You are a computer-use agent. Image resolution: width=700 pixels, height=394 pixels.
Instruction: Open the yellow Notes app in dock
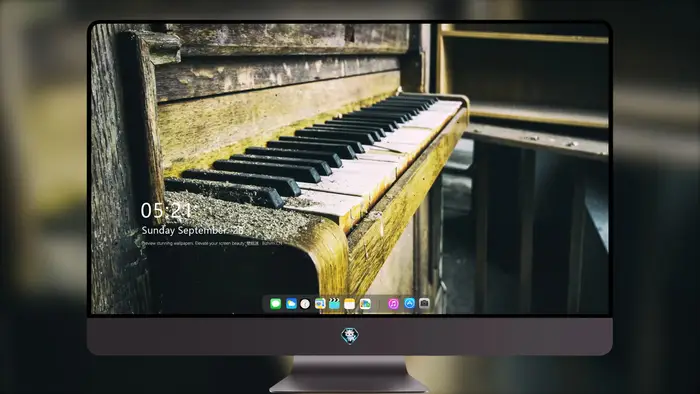point(350,304)
